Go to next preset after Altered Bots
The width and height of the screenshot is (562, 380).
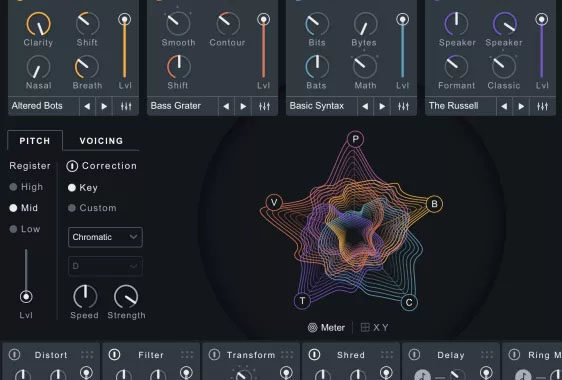[x=104, y=106]
